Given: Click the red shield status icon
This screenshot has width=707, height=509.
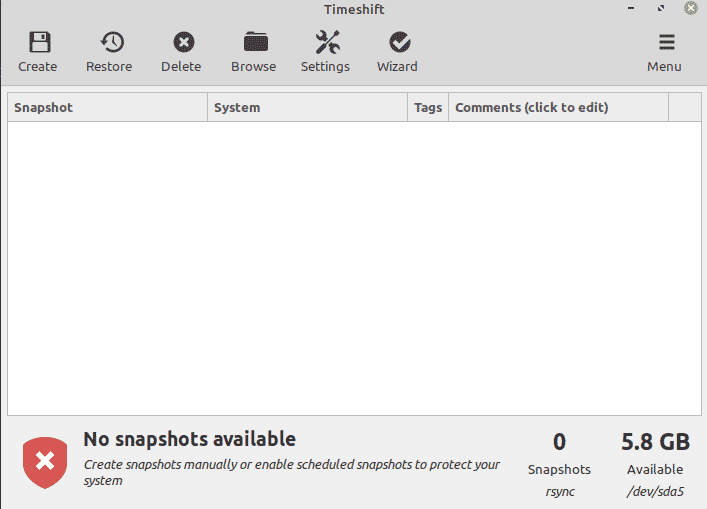Looking at the screenshot, I should (x=45, y=462).
